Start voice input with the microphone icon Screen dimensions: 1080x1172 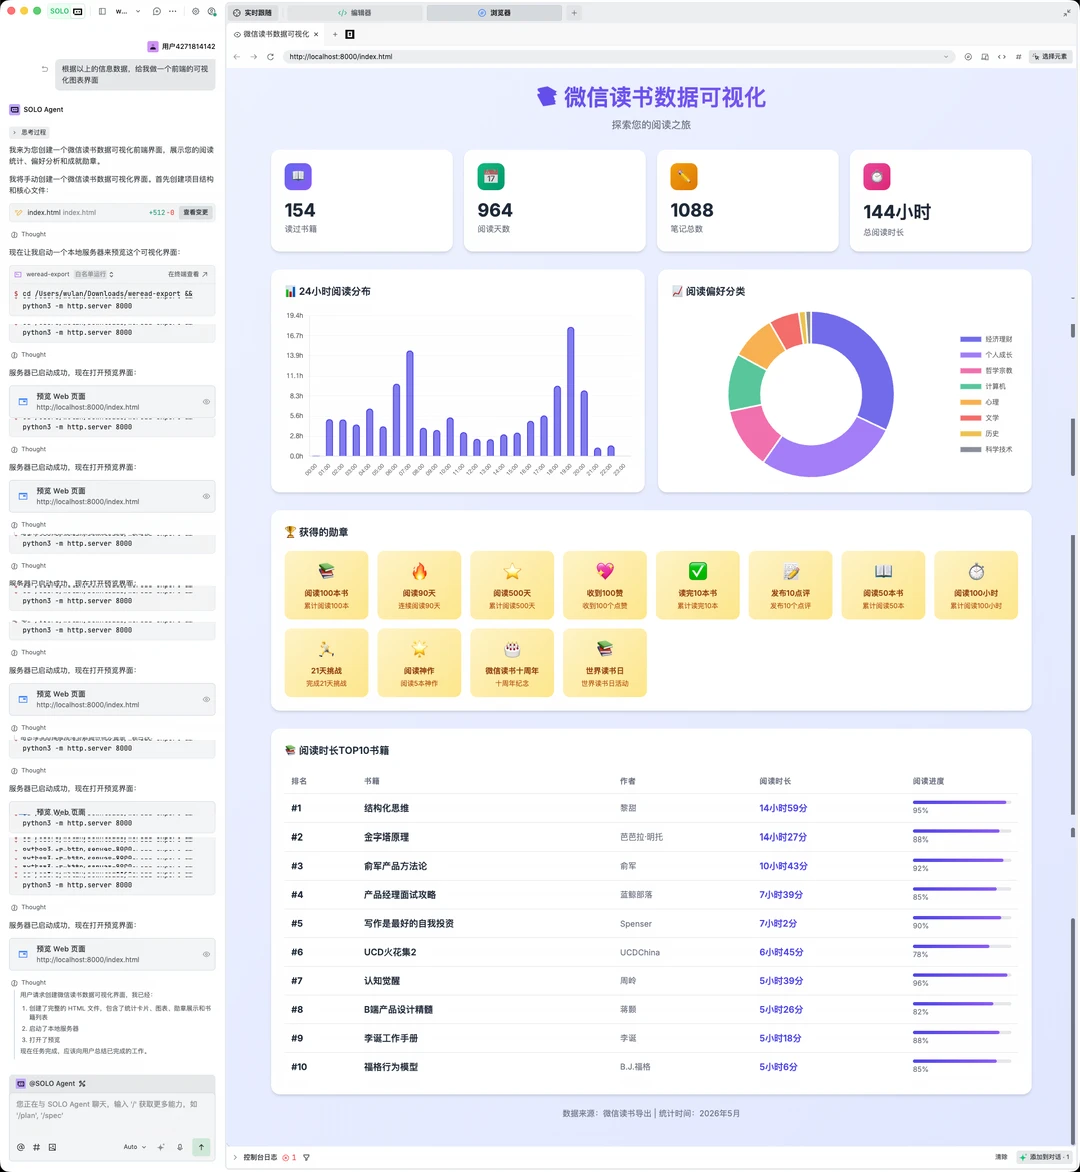[180, 1147]
